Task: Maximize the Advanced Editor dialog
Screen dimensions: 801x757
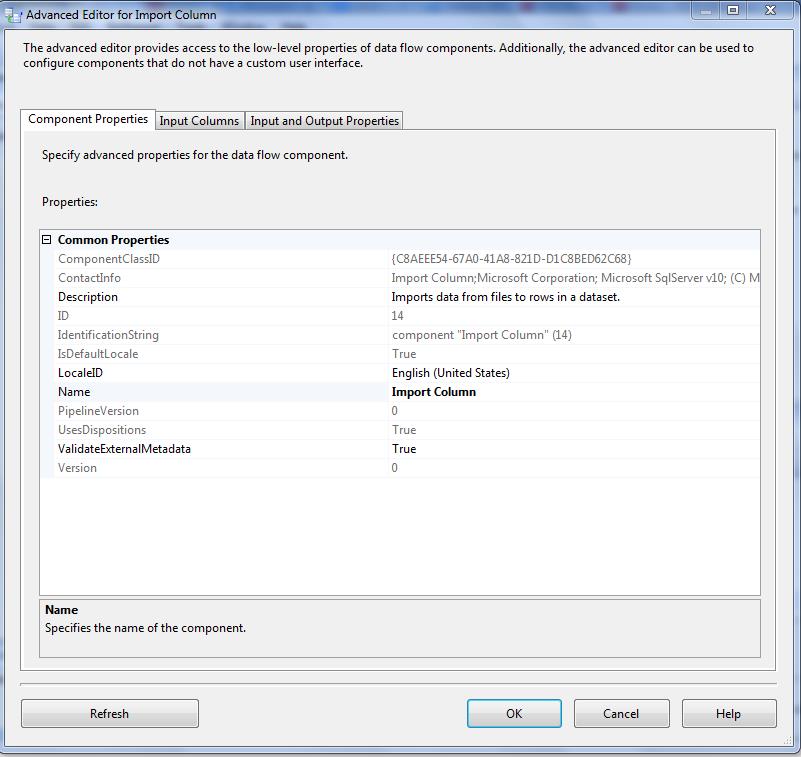Action: coord(733,11)
